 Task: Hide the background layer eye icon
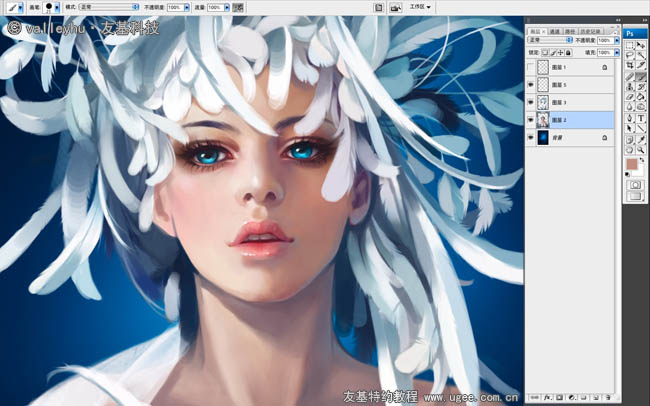click(531, 137)
